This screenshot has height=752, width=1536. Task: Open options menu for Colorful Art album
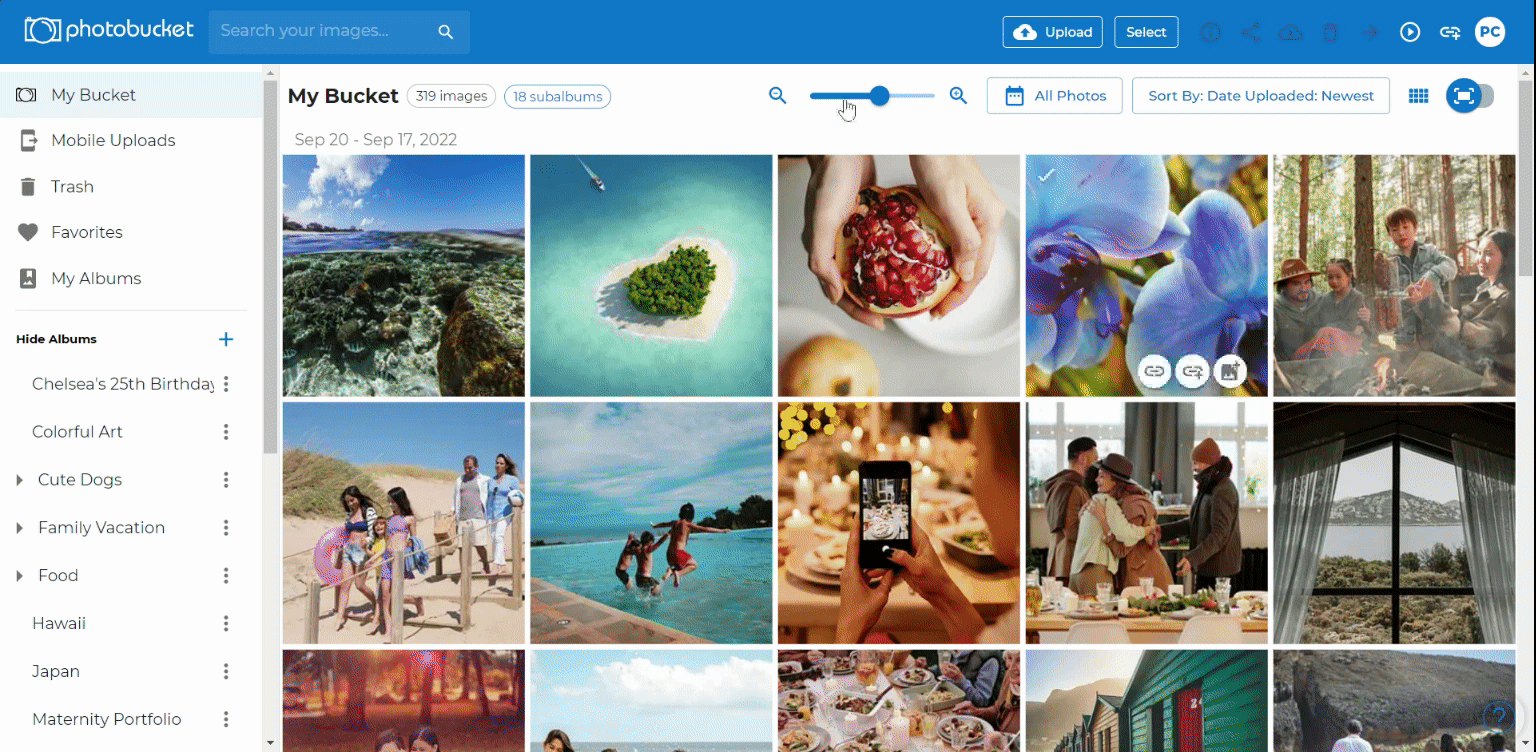point(226,432)
